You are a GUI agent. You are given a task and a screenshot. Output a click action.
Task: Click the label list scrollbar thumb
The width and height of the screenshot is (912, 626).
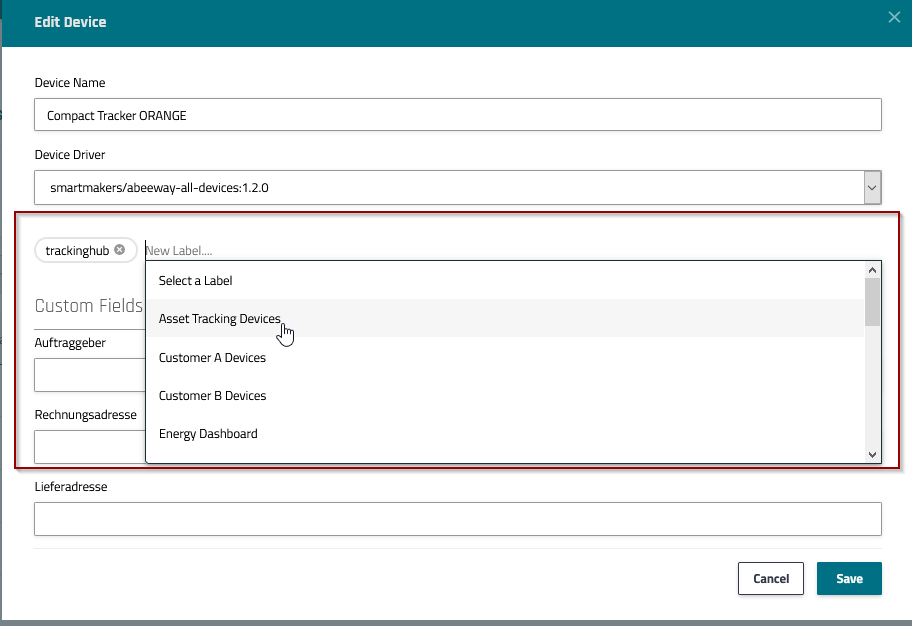click(872, 303)
